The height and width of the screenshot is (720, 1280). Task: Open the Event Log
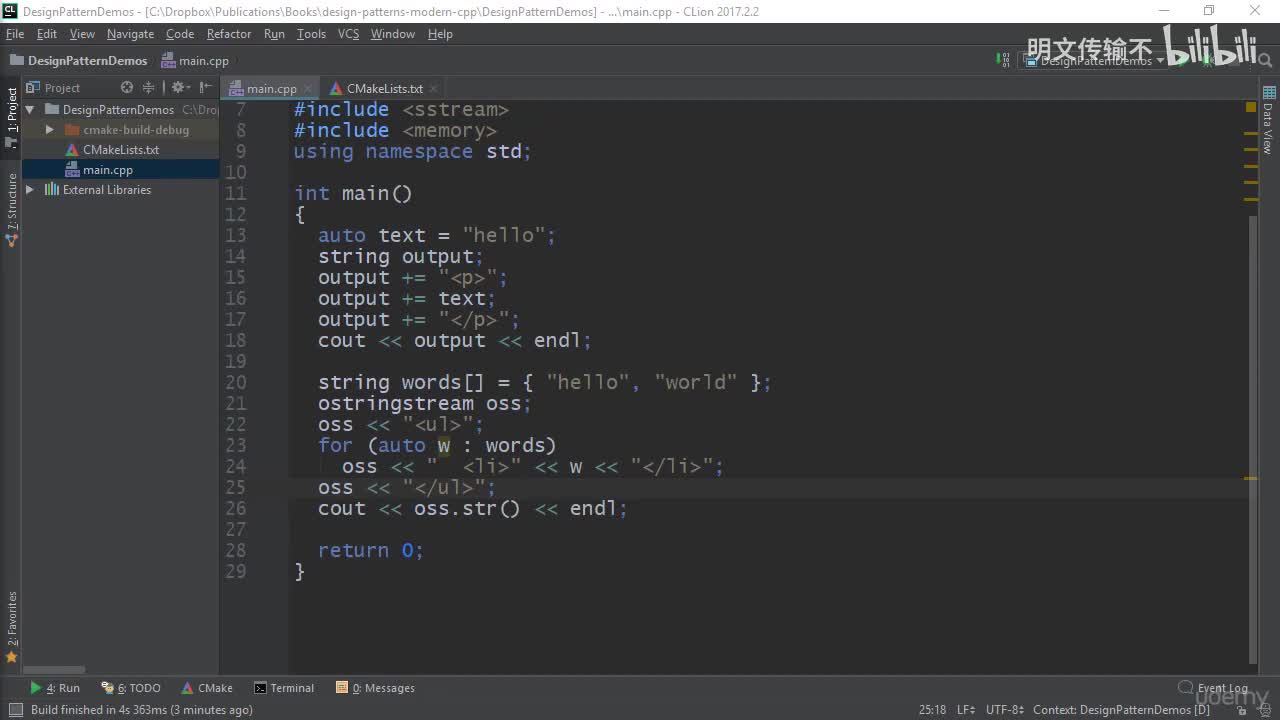[1213, 688]
